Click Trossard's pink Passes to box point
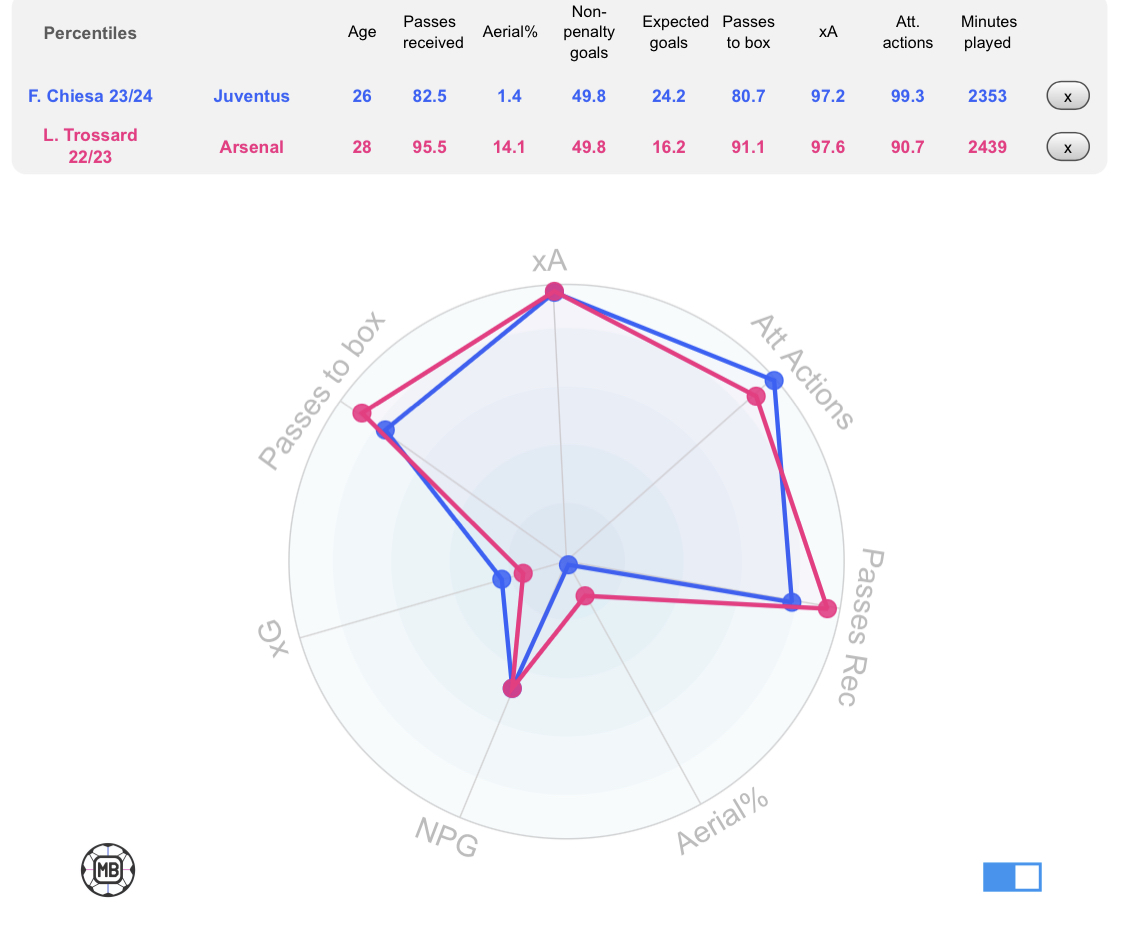This screenshot has width=1125, height=927. click(362, 413)
